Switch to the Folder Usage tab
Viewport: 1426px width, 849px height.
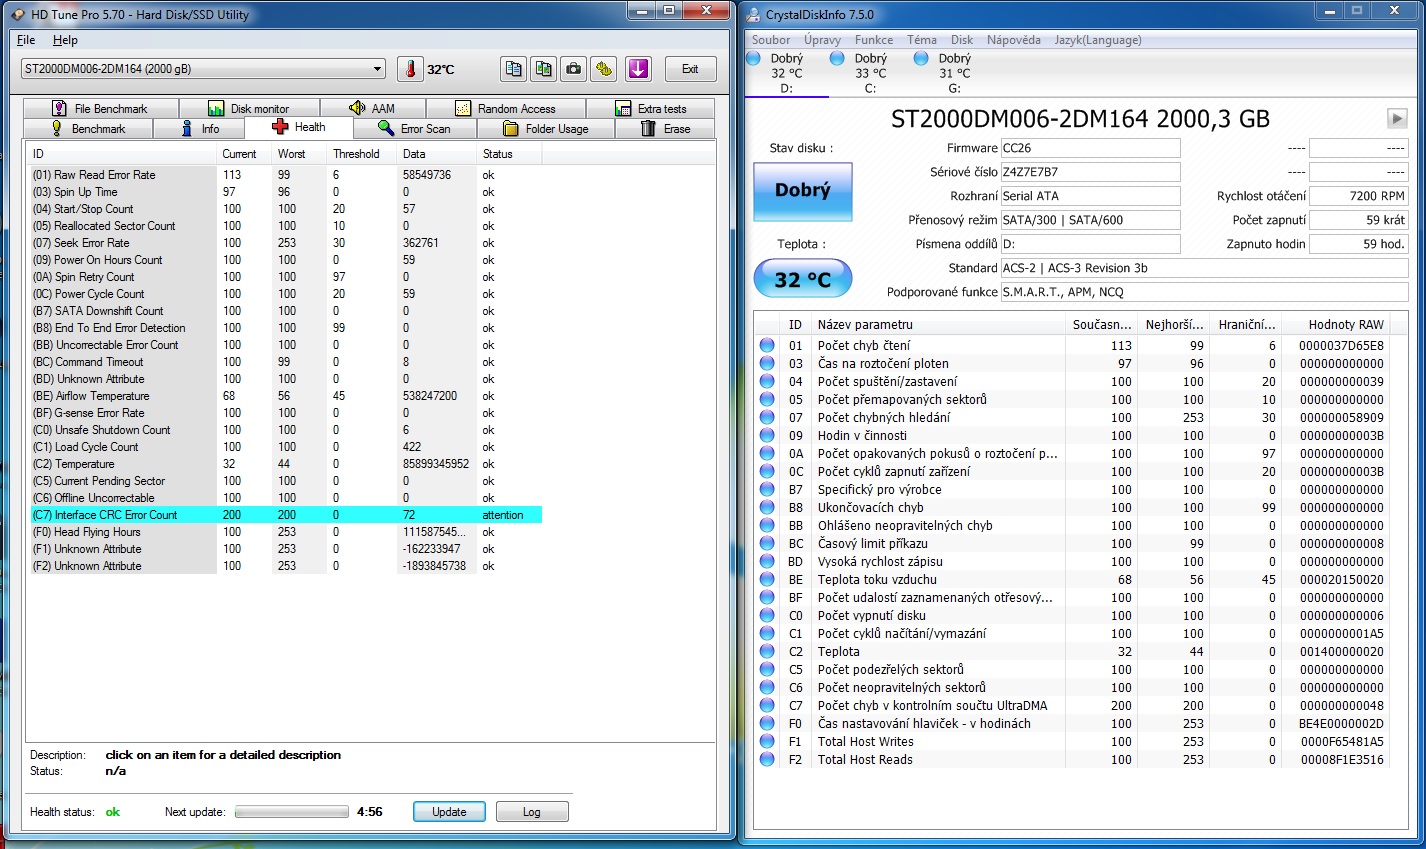click(546, 128)
